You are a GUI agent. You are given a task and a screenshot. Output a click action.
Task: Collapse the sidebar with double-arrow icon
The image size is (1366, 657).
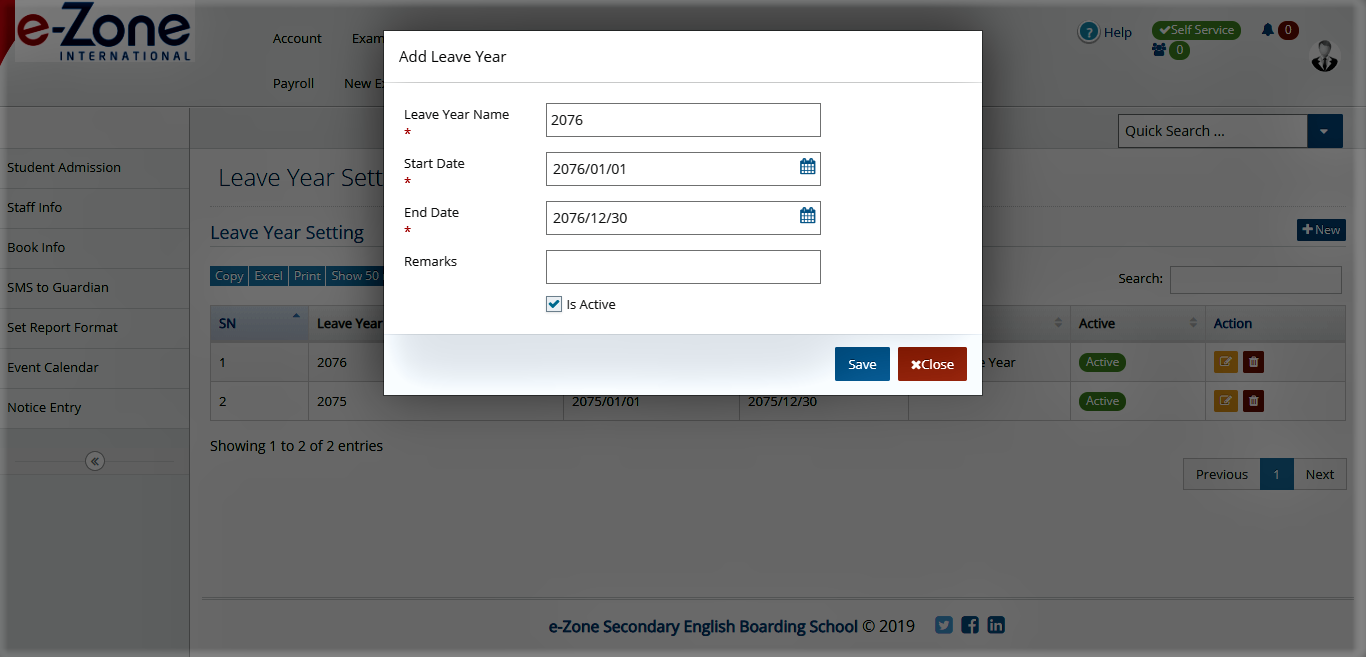click(95, 461)
